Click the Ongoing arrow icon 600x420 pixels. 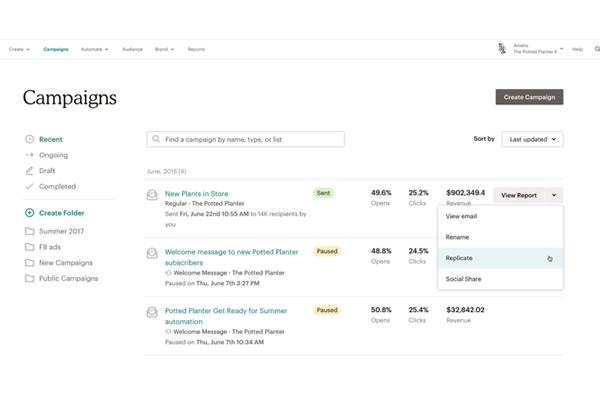pyautogui.click(x=29, y=155)
